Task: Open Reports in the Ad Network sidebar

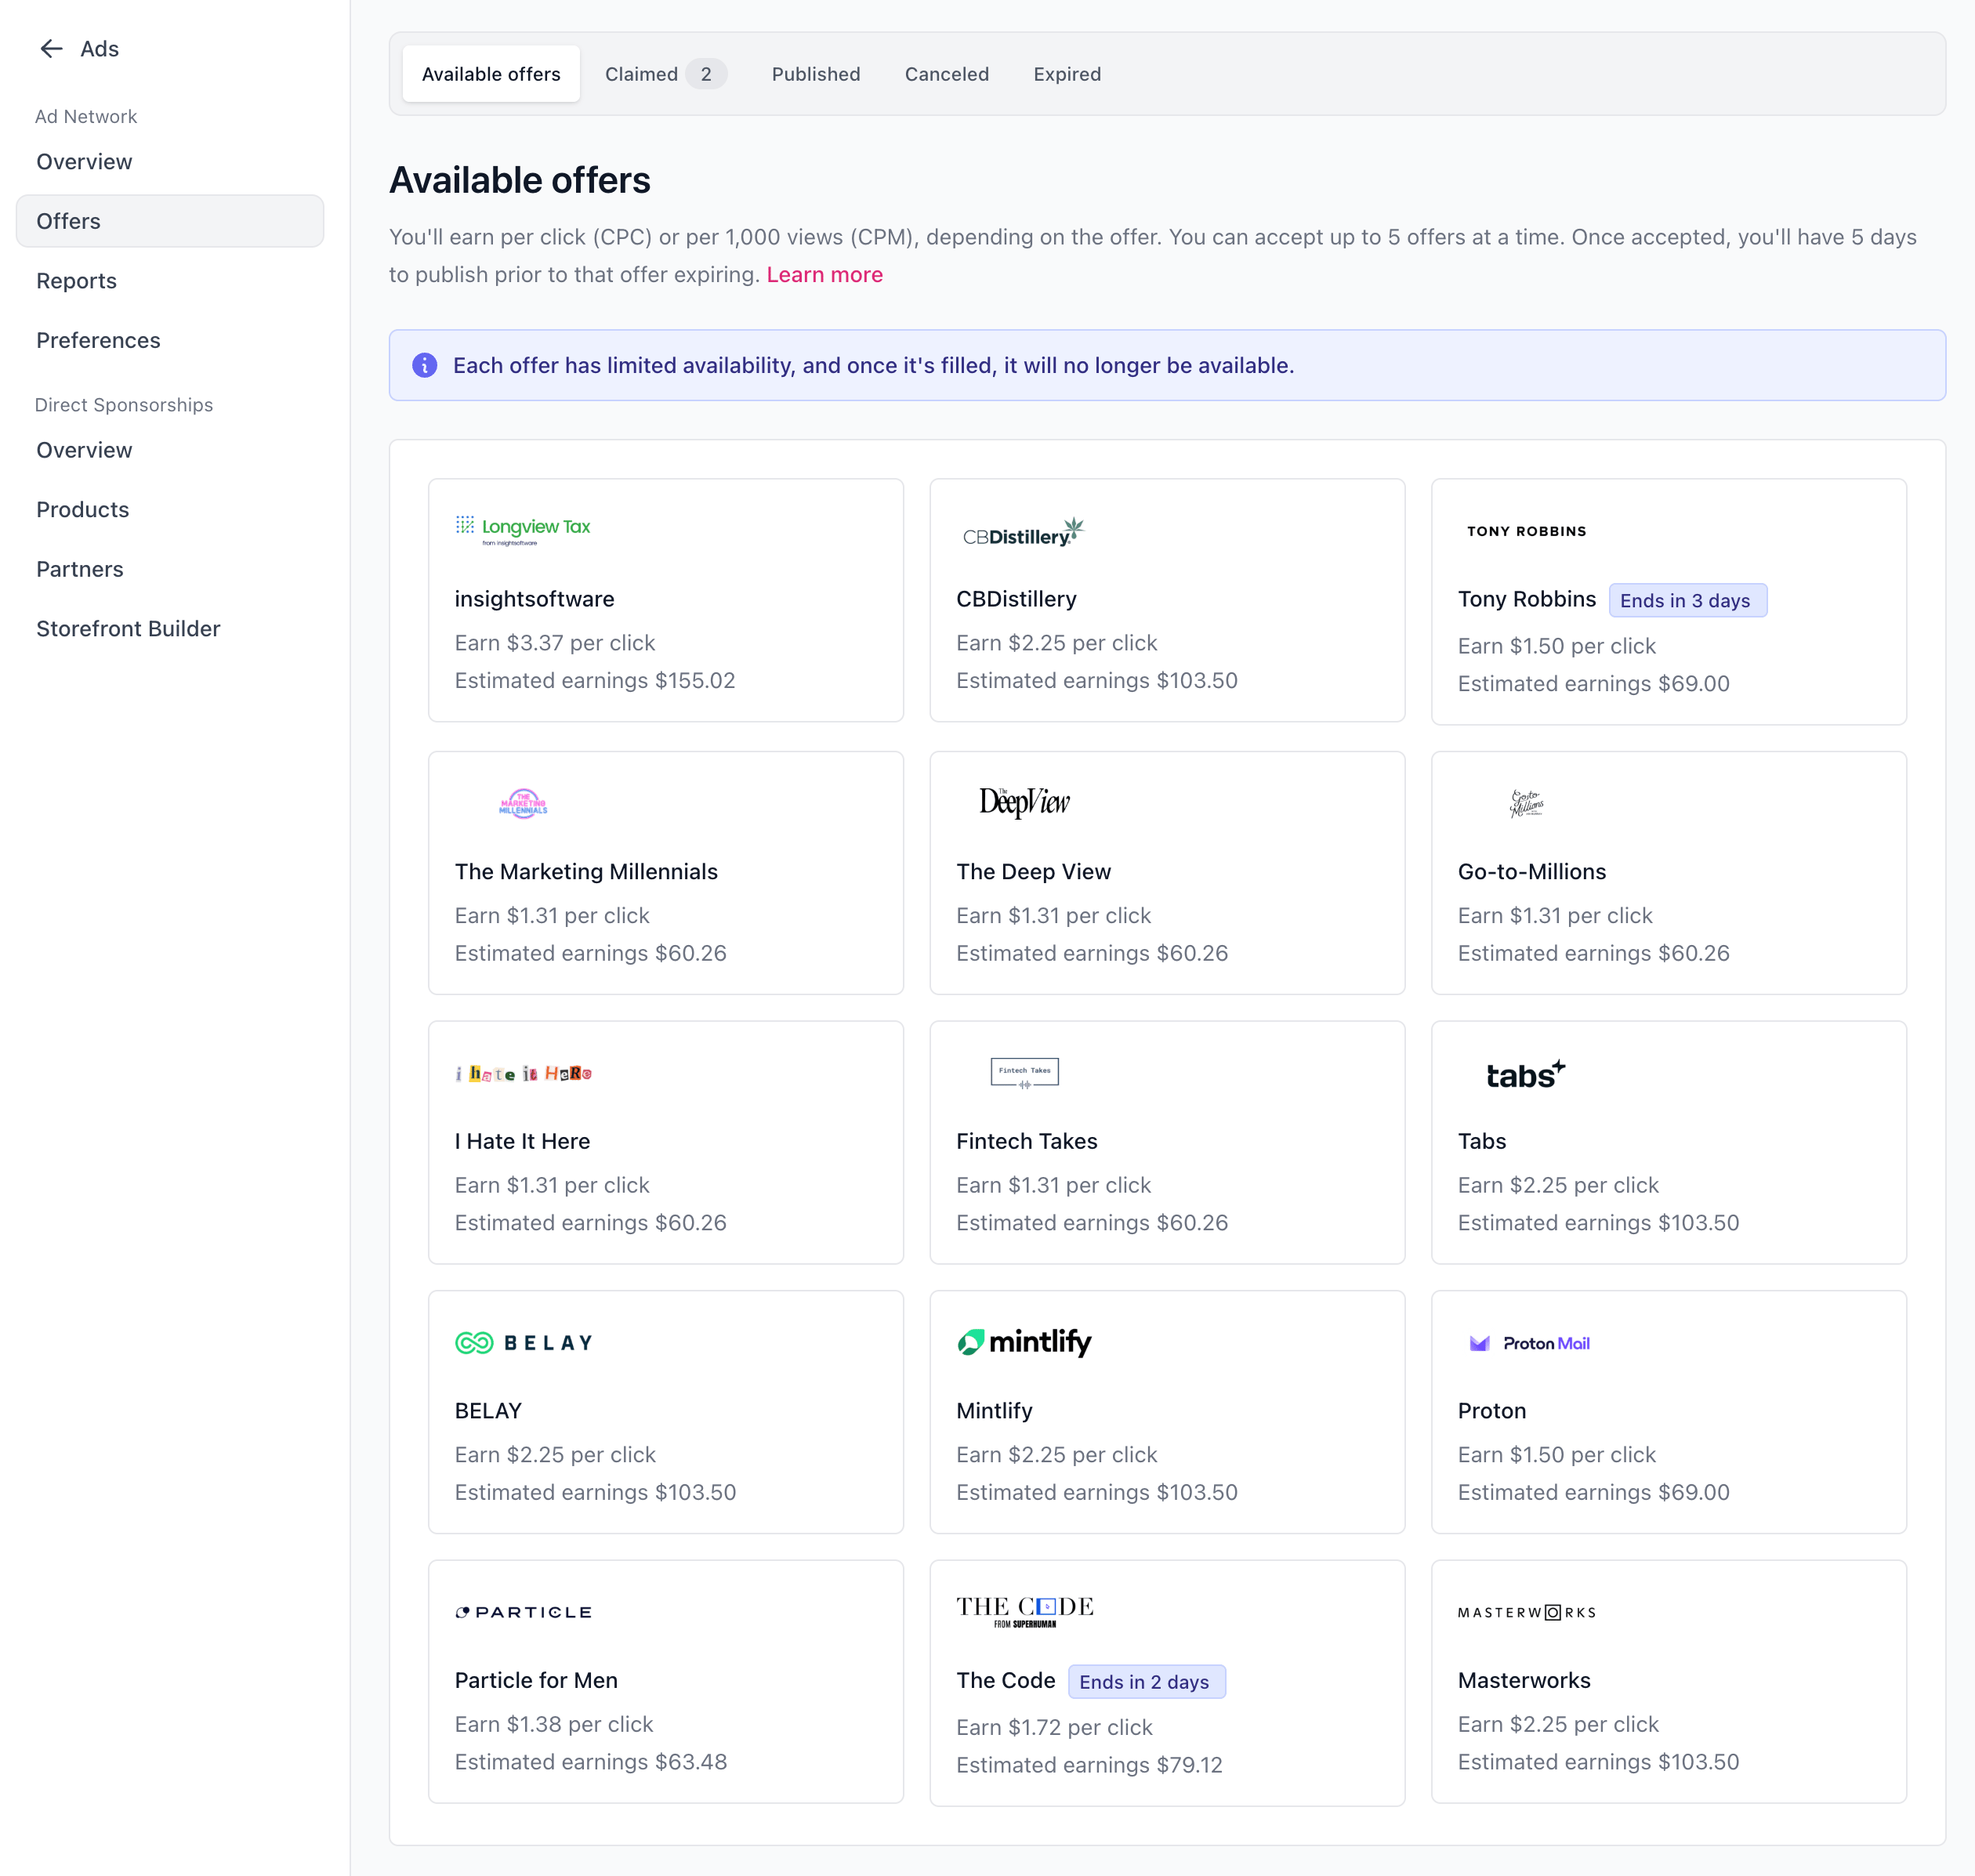Action: pyautogui.click(x=77, y=281)
